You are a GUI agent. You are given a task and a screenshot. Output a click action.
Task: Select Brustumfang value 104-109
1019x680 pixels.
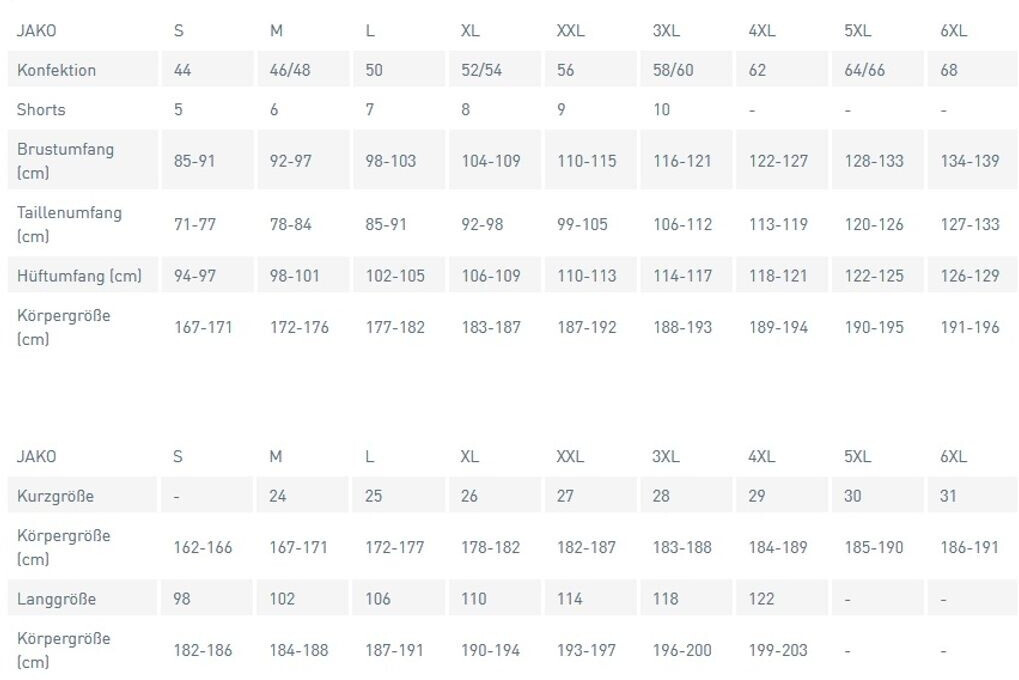coord(491,160)
